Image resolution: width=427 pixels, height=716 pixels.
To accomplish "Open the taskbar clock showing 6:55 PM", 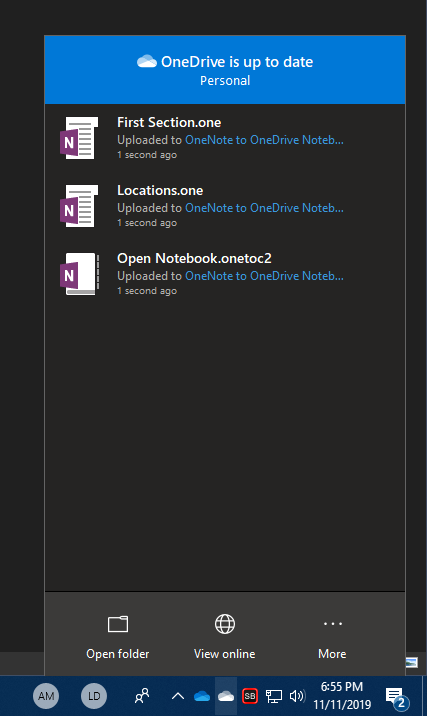I will click(342, 696).
